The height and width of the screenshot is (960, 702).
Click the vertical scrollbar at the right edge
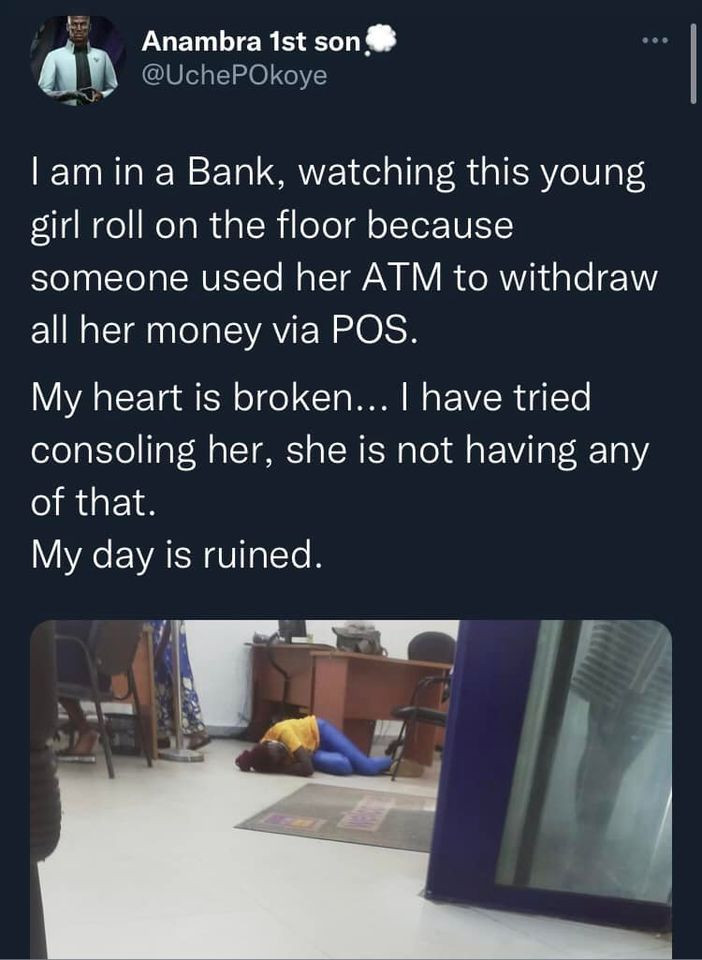[693, 64]
